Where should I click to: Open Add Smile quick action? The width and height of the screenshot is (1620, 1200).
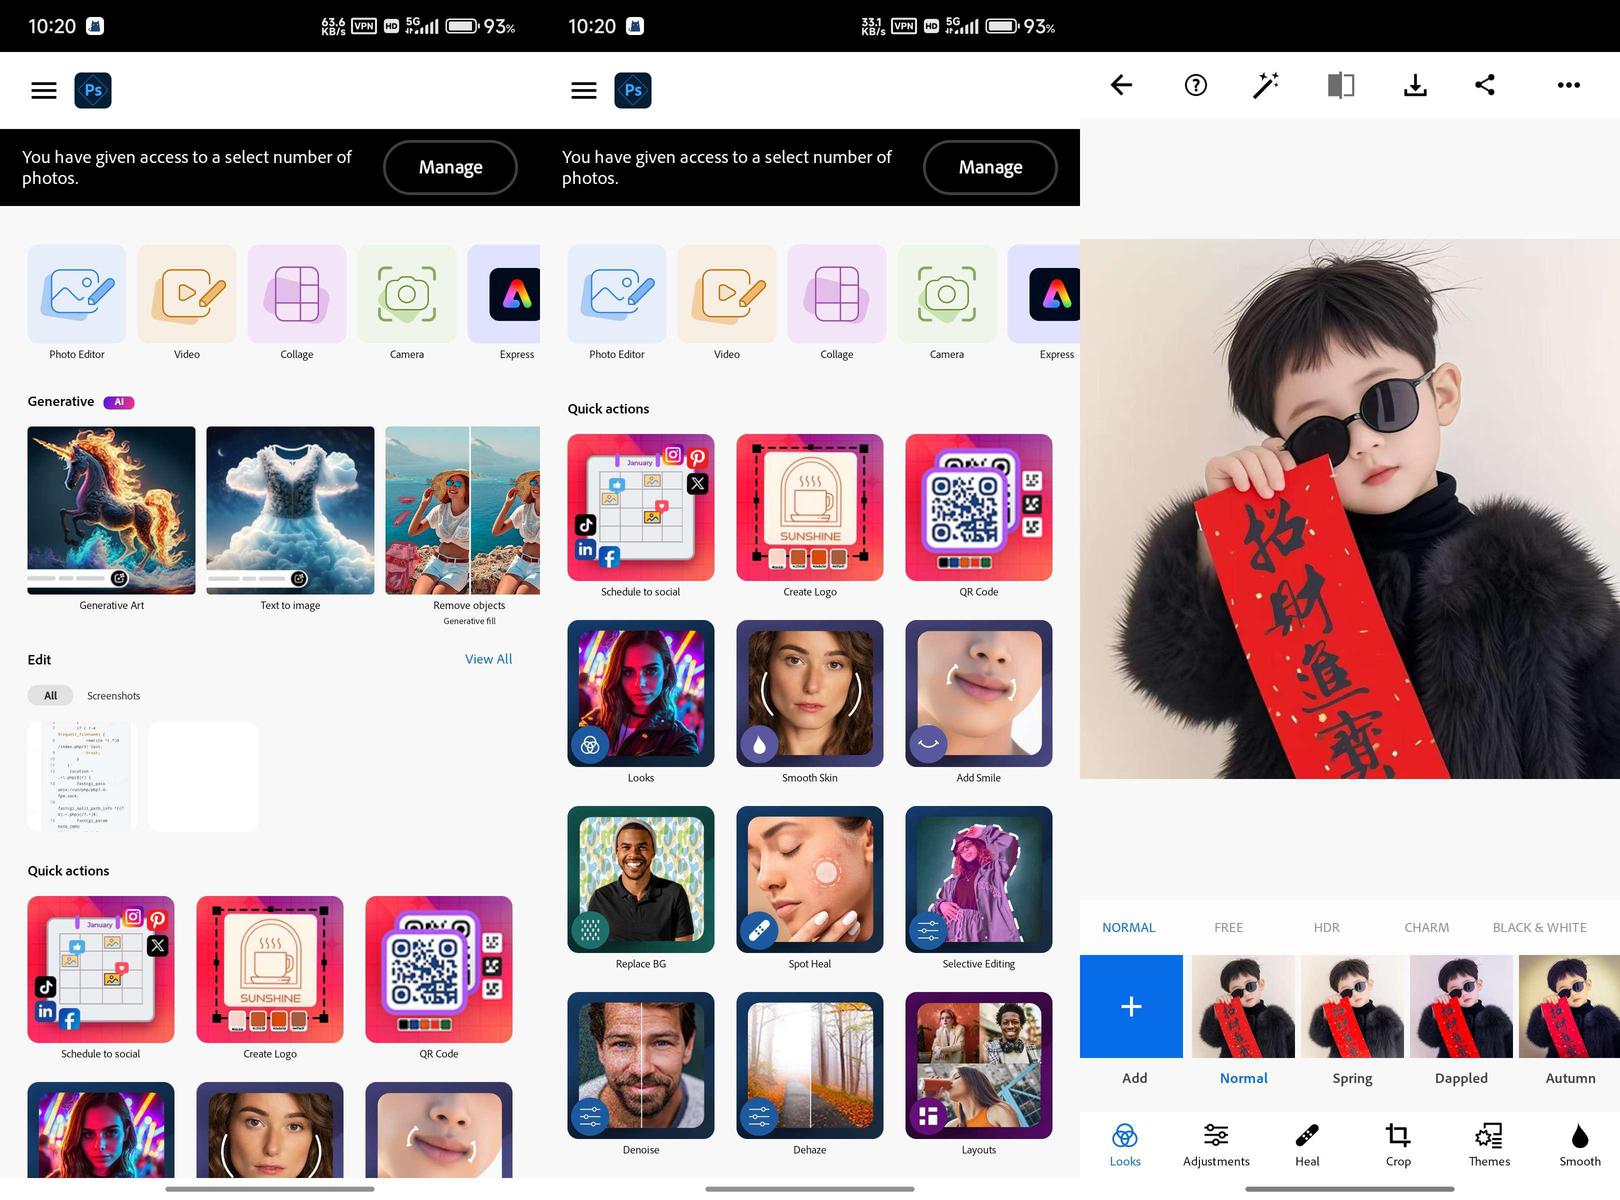(x=979, y=693)
